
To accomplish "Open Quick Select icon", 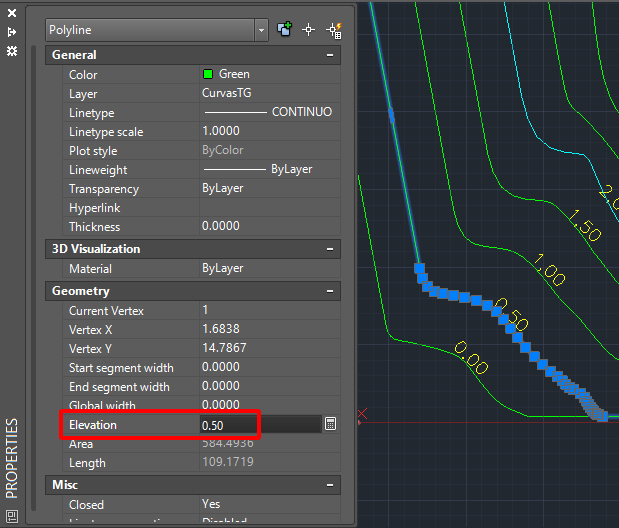I will tap(334, 30).
